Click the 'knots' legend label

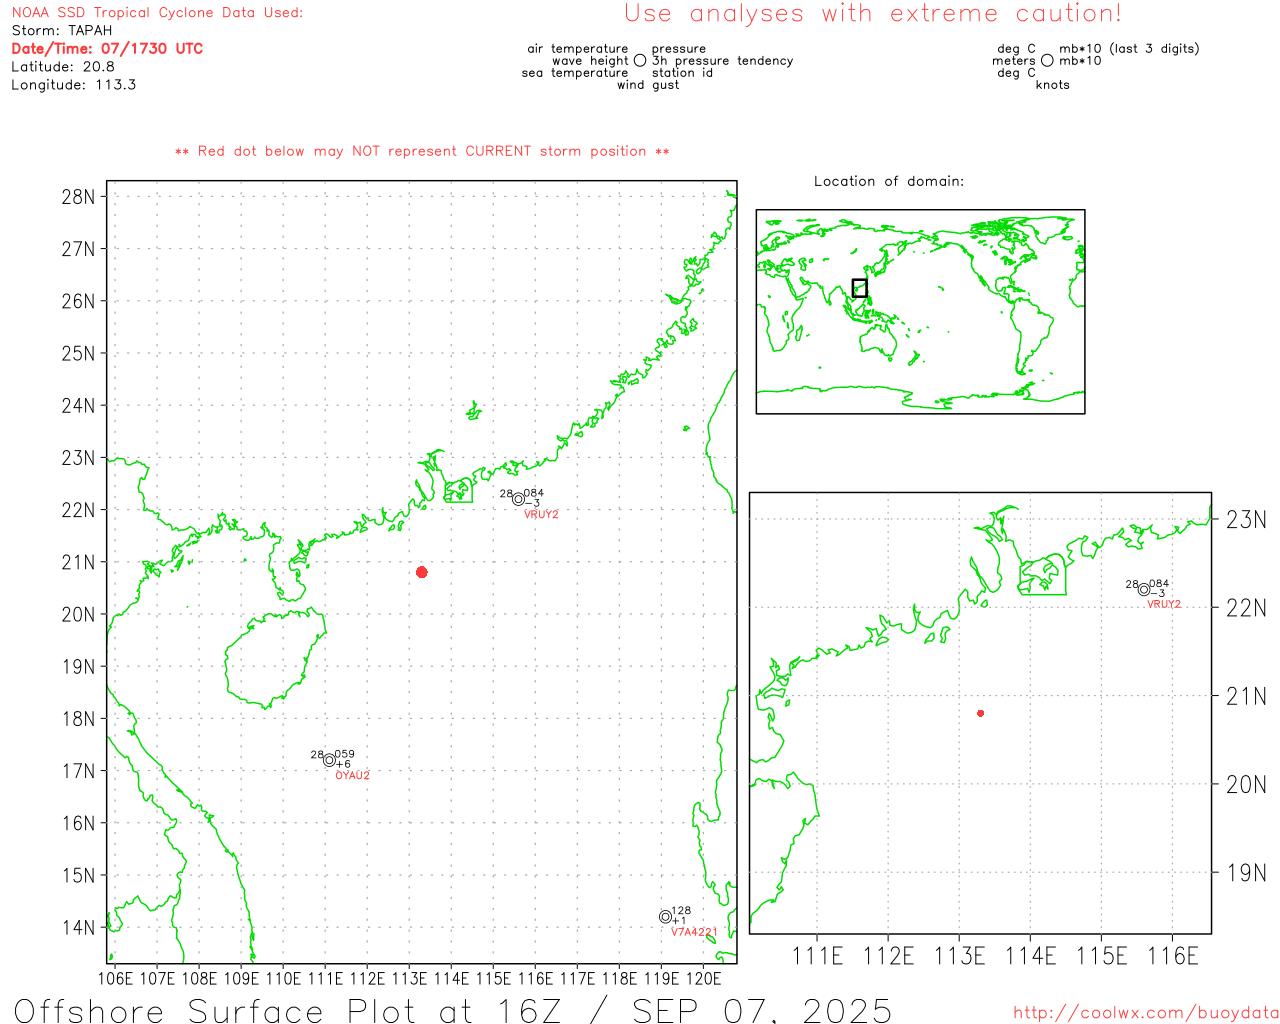tap(1053, 85)
